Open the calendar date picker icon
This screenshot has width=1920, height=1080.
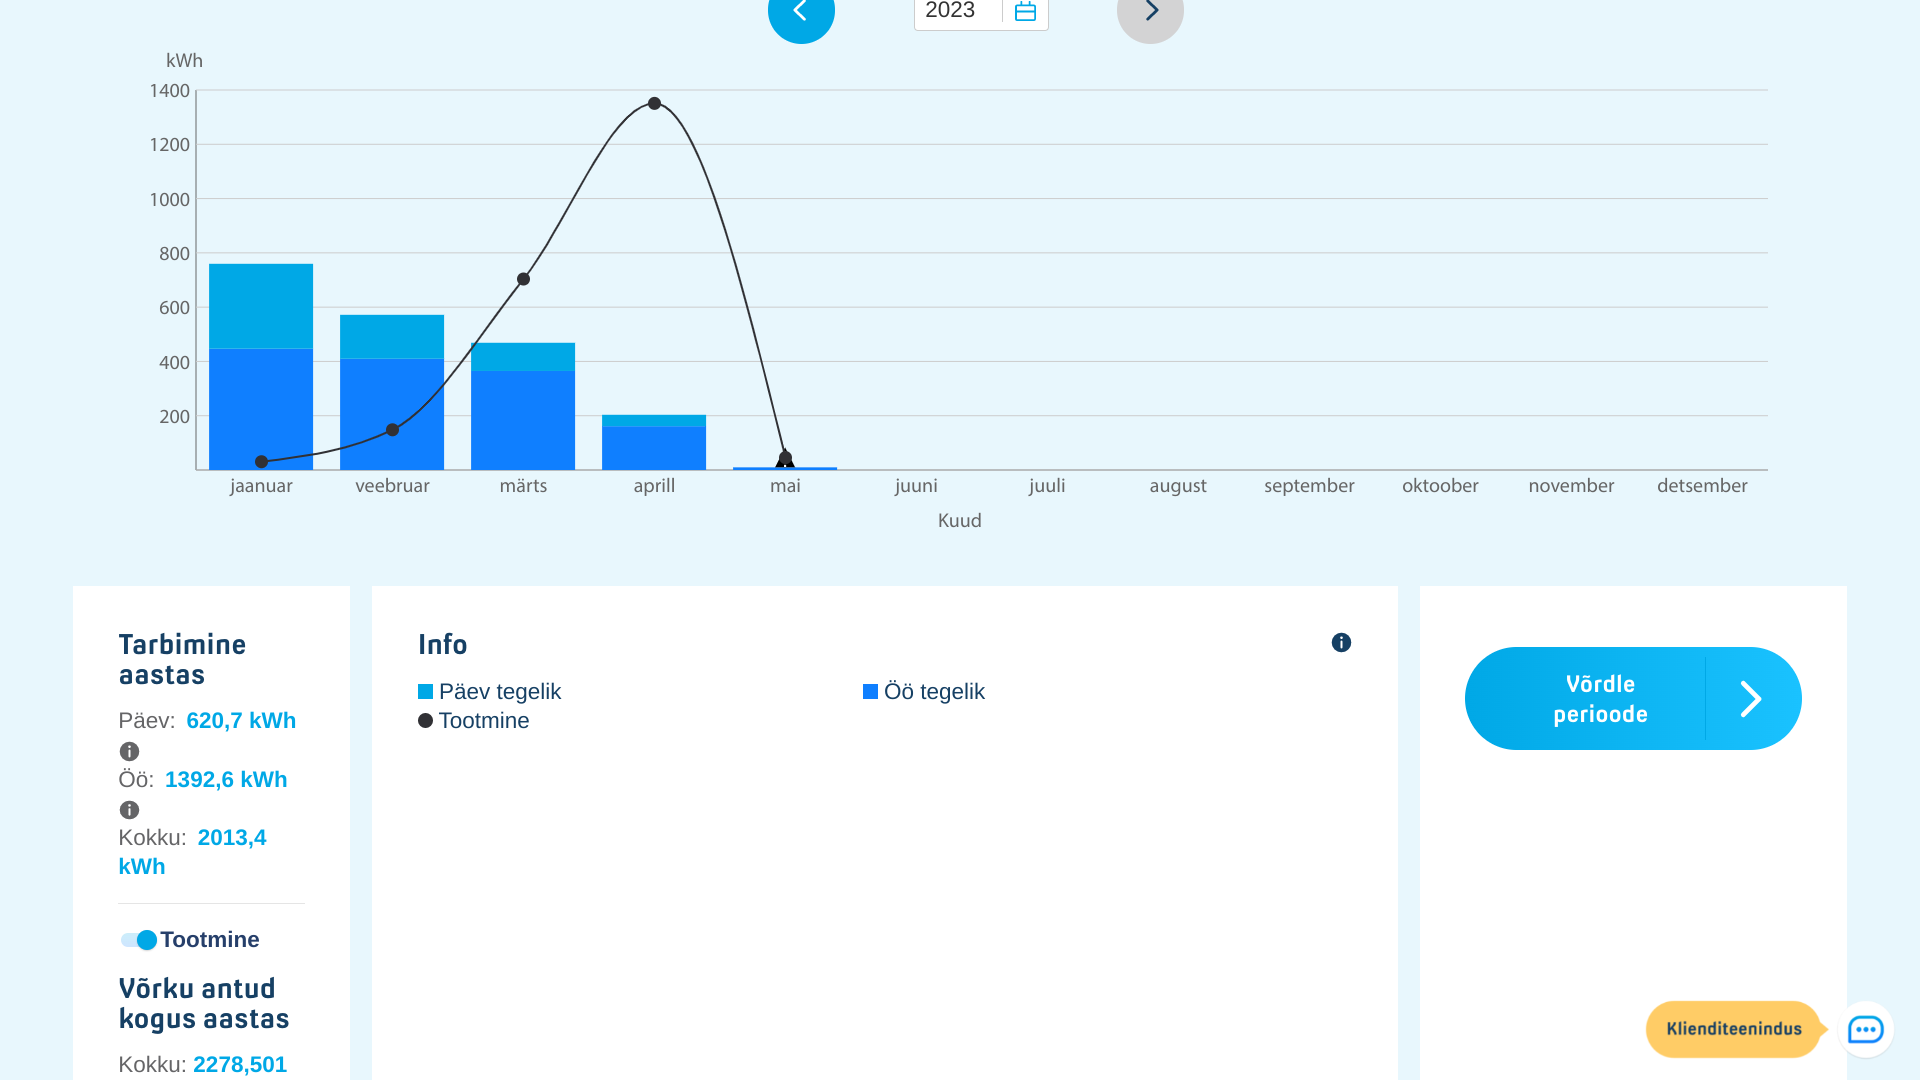[x=1025, y=12]
